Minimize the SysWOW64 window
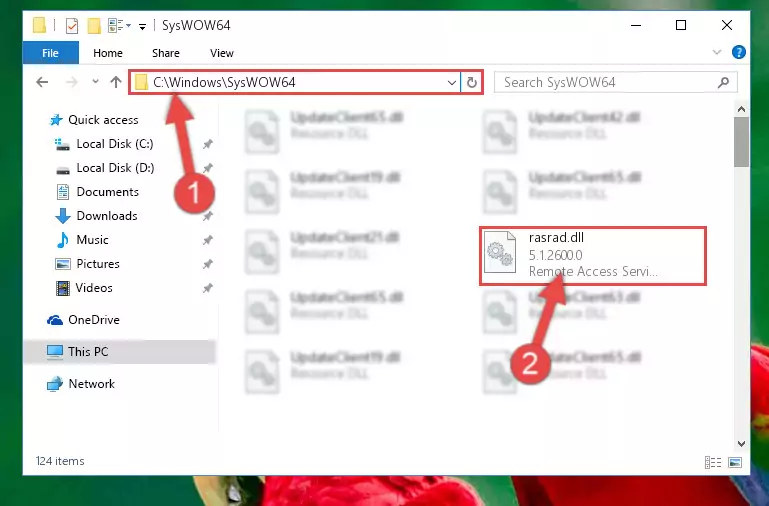Viewport: 769px width, 506px height. [x=636, y=25]
